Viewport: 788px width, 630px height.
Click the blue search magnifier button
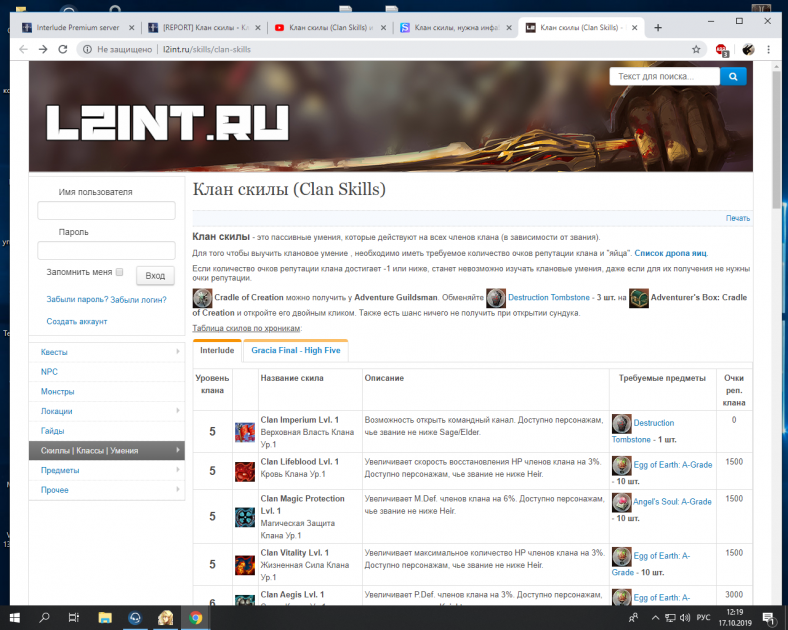[734, 76]
